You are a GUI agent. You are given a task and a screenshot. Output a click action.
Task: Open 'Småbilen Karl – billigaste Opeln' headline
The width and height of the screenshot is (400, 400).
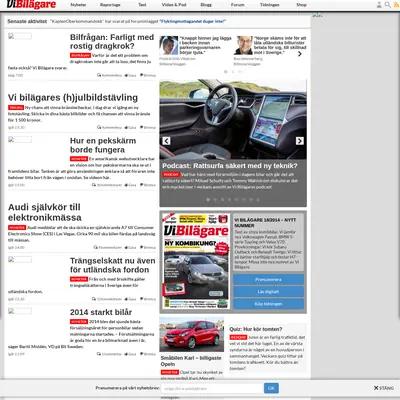coord(191,361)
